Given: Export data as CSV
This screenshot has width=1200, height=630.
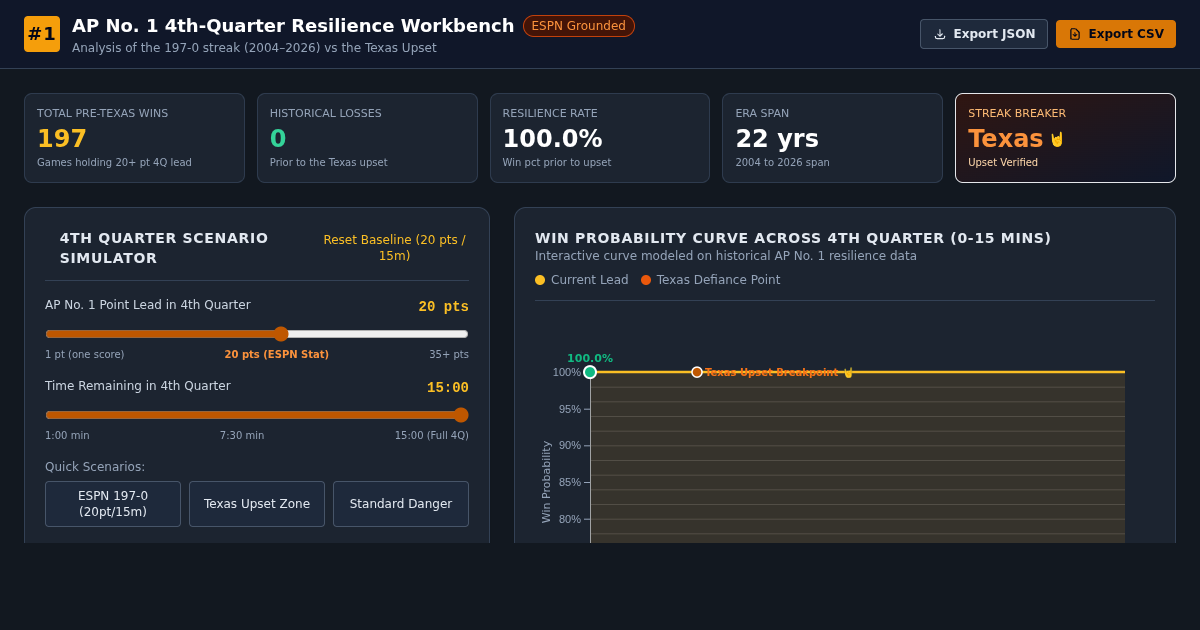Looking at the screenshot, I should [x=1116, y=34].
